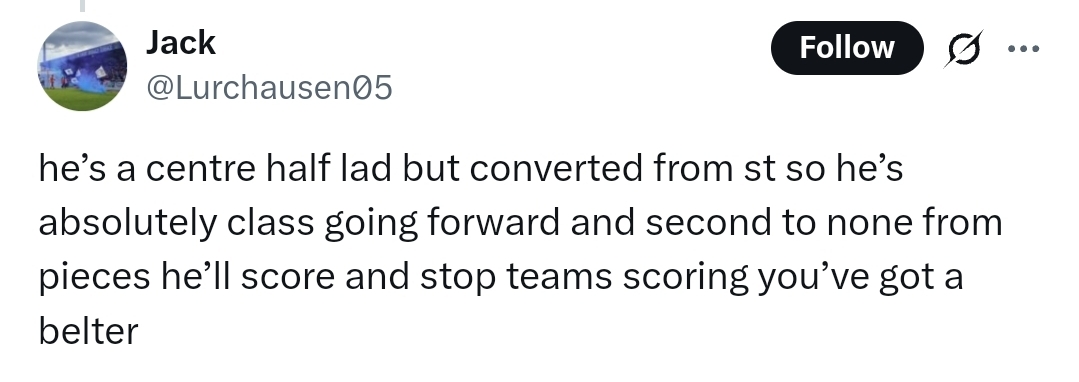Image resolution: width=1079 pixels, height=382 pixels.
Task: Open the three-dot more options menu
Action: (x=1023, y=48)
